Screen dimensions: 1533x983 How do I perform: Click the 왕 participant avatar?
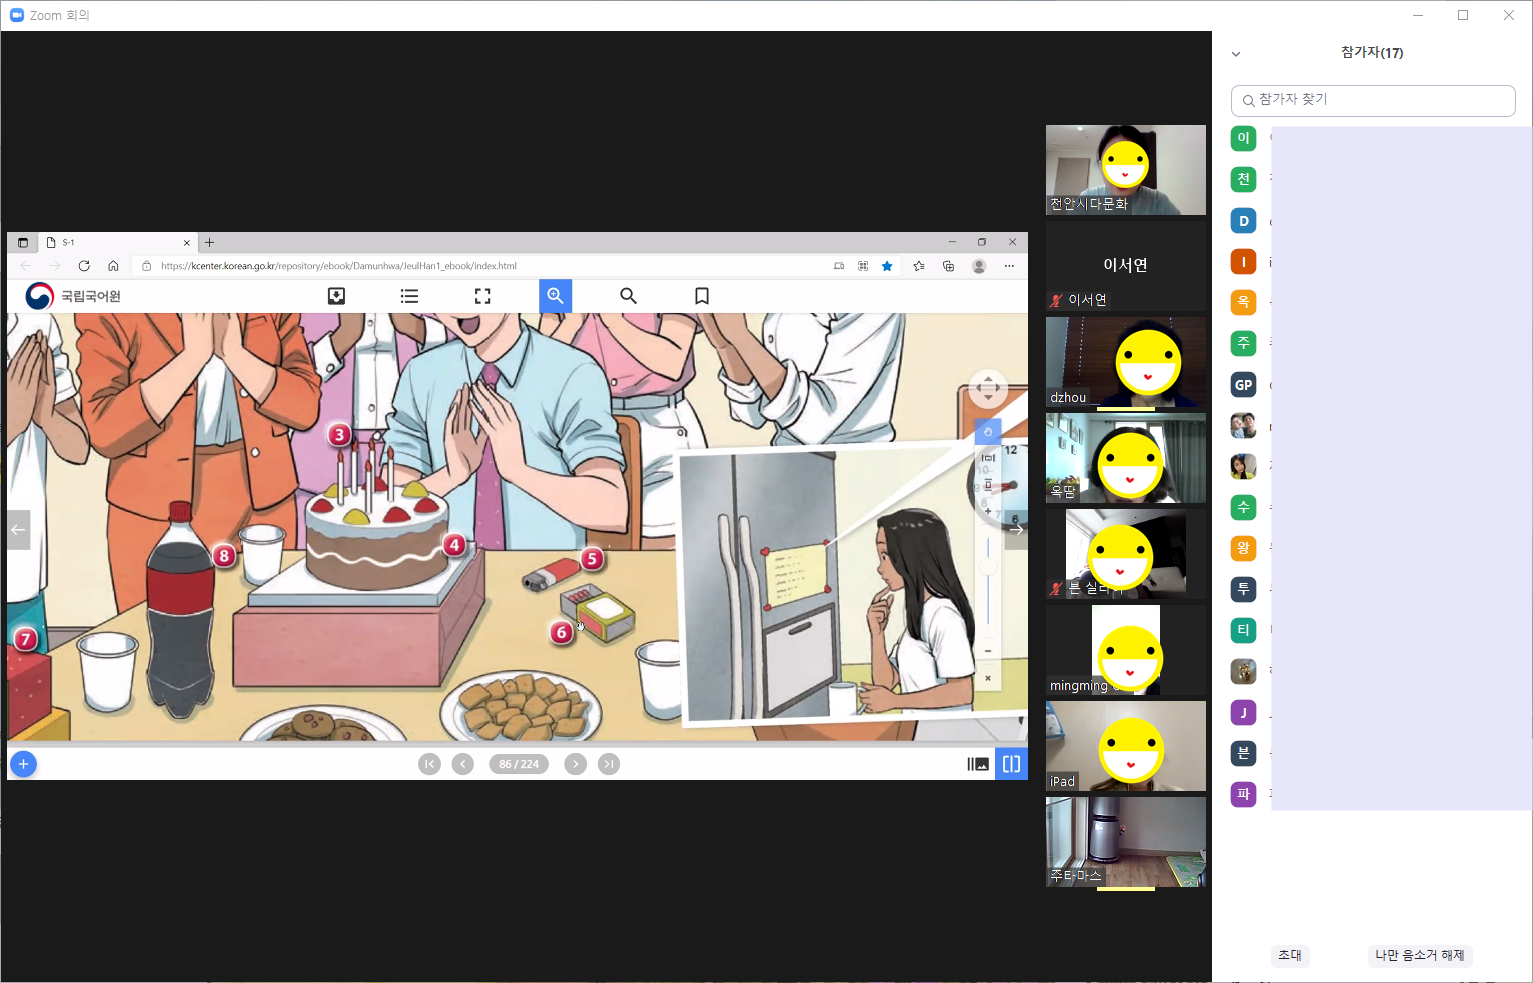tap(1243, 548)
